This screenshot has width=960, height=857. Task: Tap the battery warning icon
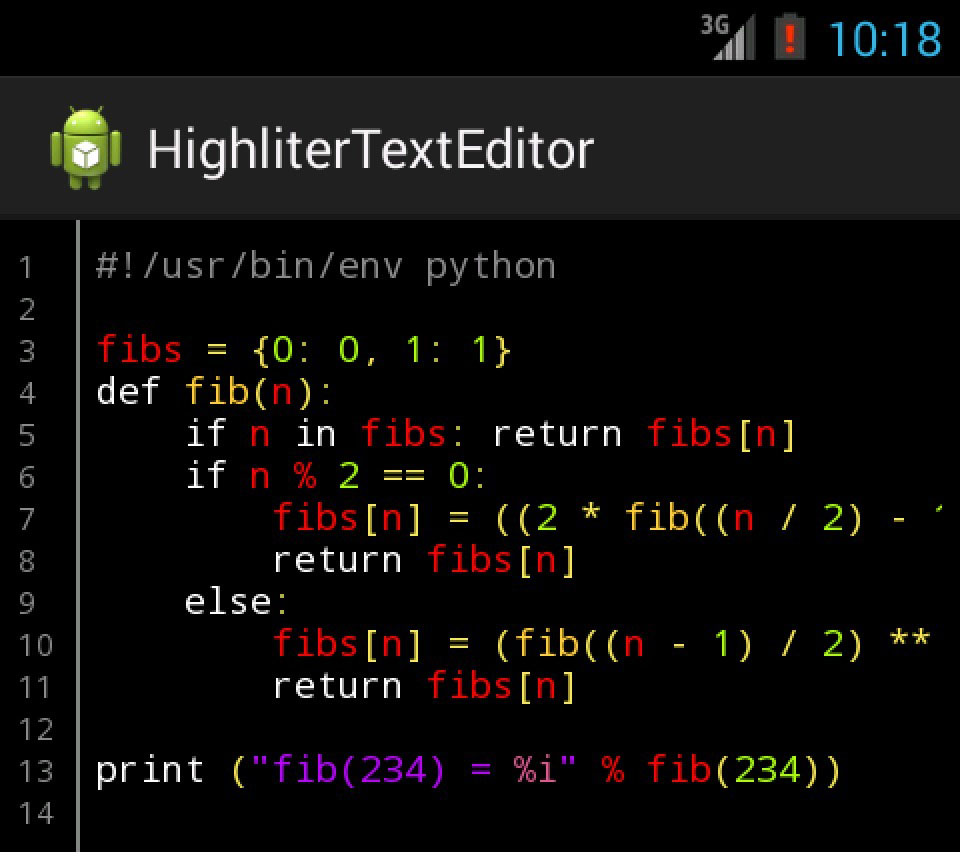click(x=790, y=38)
